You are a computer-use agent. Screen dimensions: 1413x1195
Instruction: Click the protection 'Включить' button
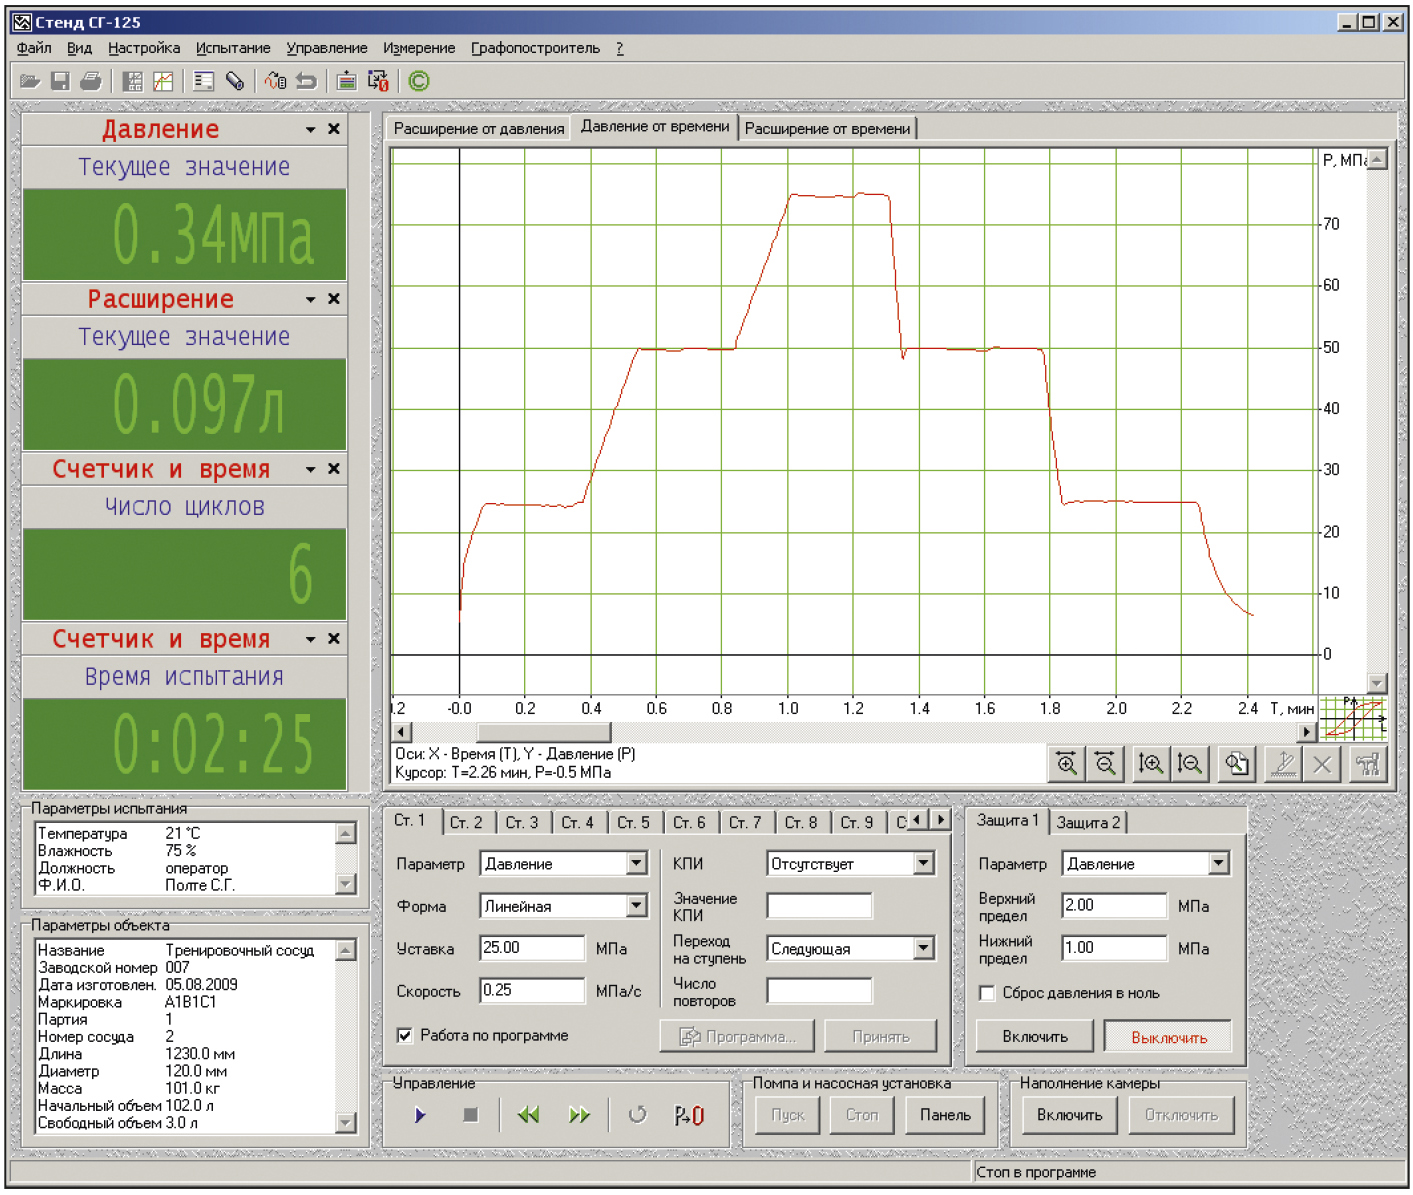(1035, 1037)
